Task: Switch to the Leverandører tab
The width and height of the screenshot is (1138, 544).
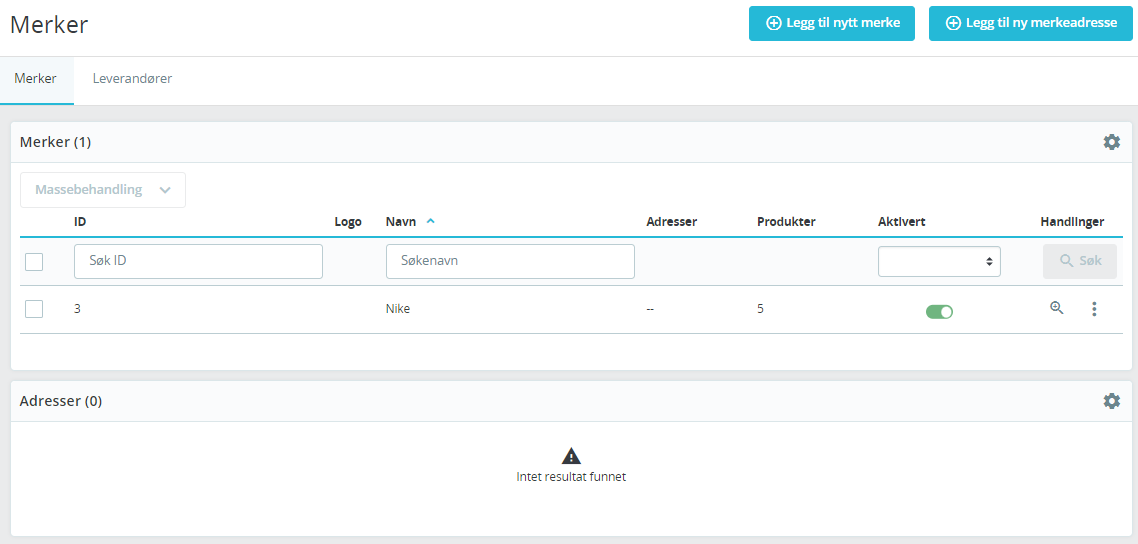Action: tap(132, 79)
